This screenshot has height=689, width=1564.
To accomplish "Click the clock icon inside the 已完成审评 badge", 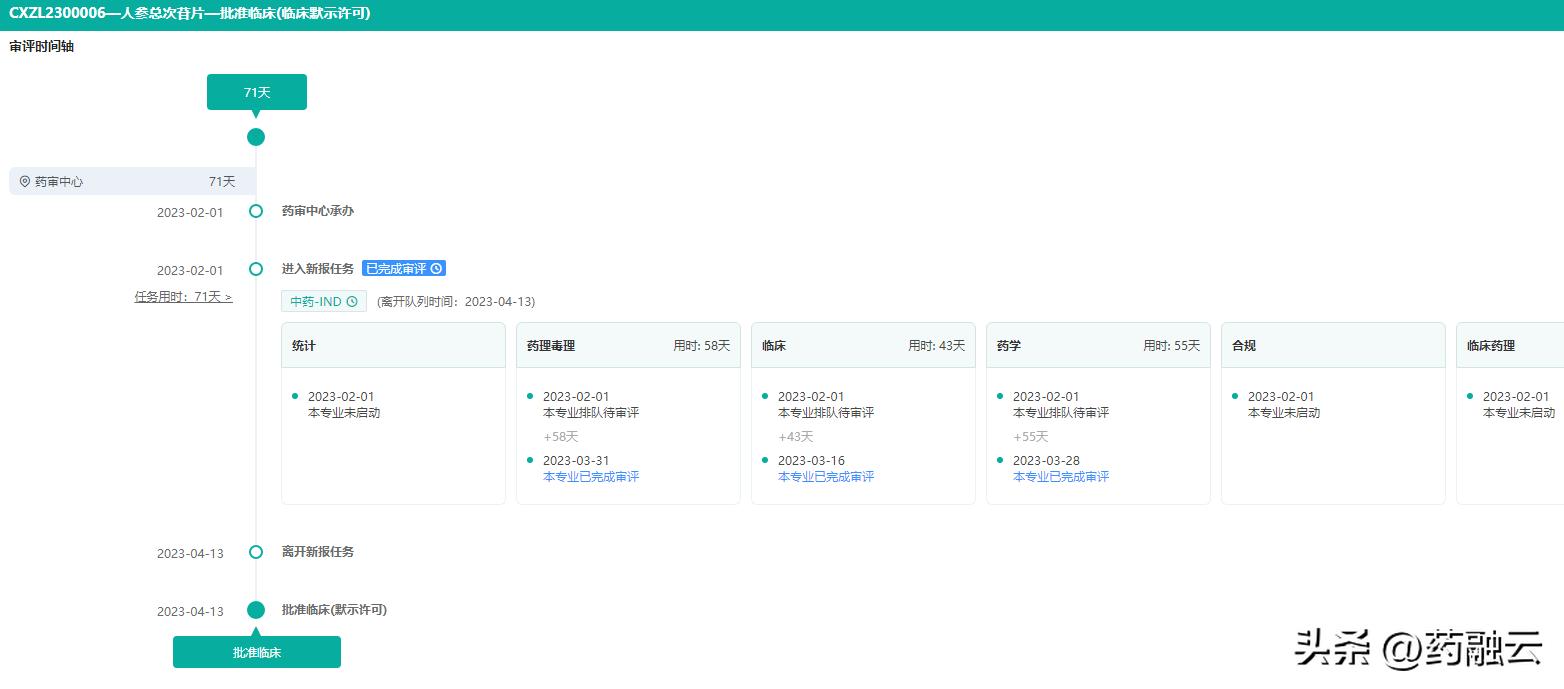I will coord(435,267).
